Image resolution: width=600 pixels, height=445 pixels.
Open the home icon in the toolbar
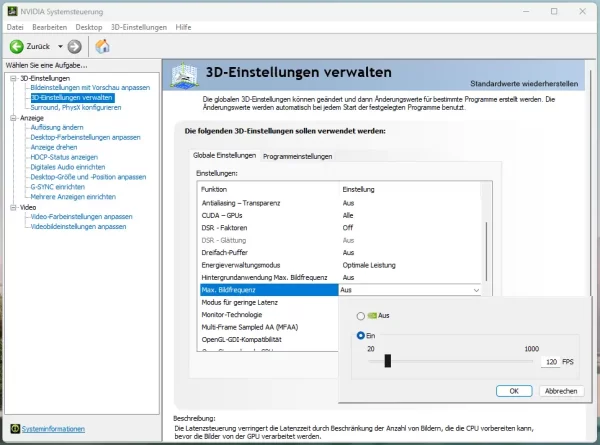click(x=102, y=46)
